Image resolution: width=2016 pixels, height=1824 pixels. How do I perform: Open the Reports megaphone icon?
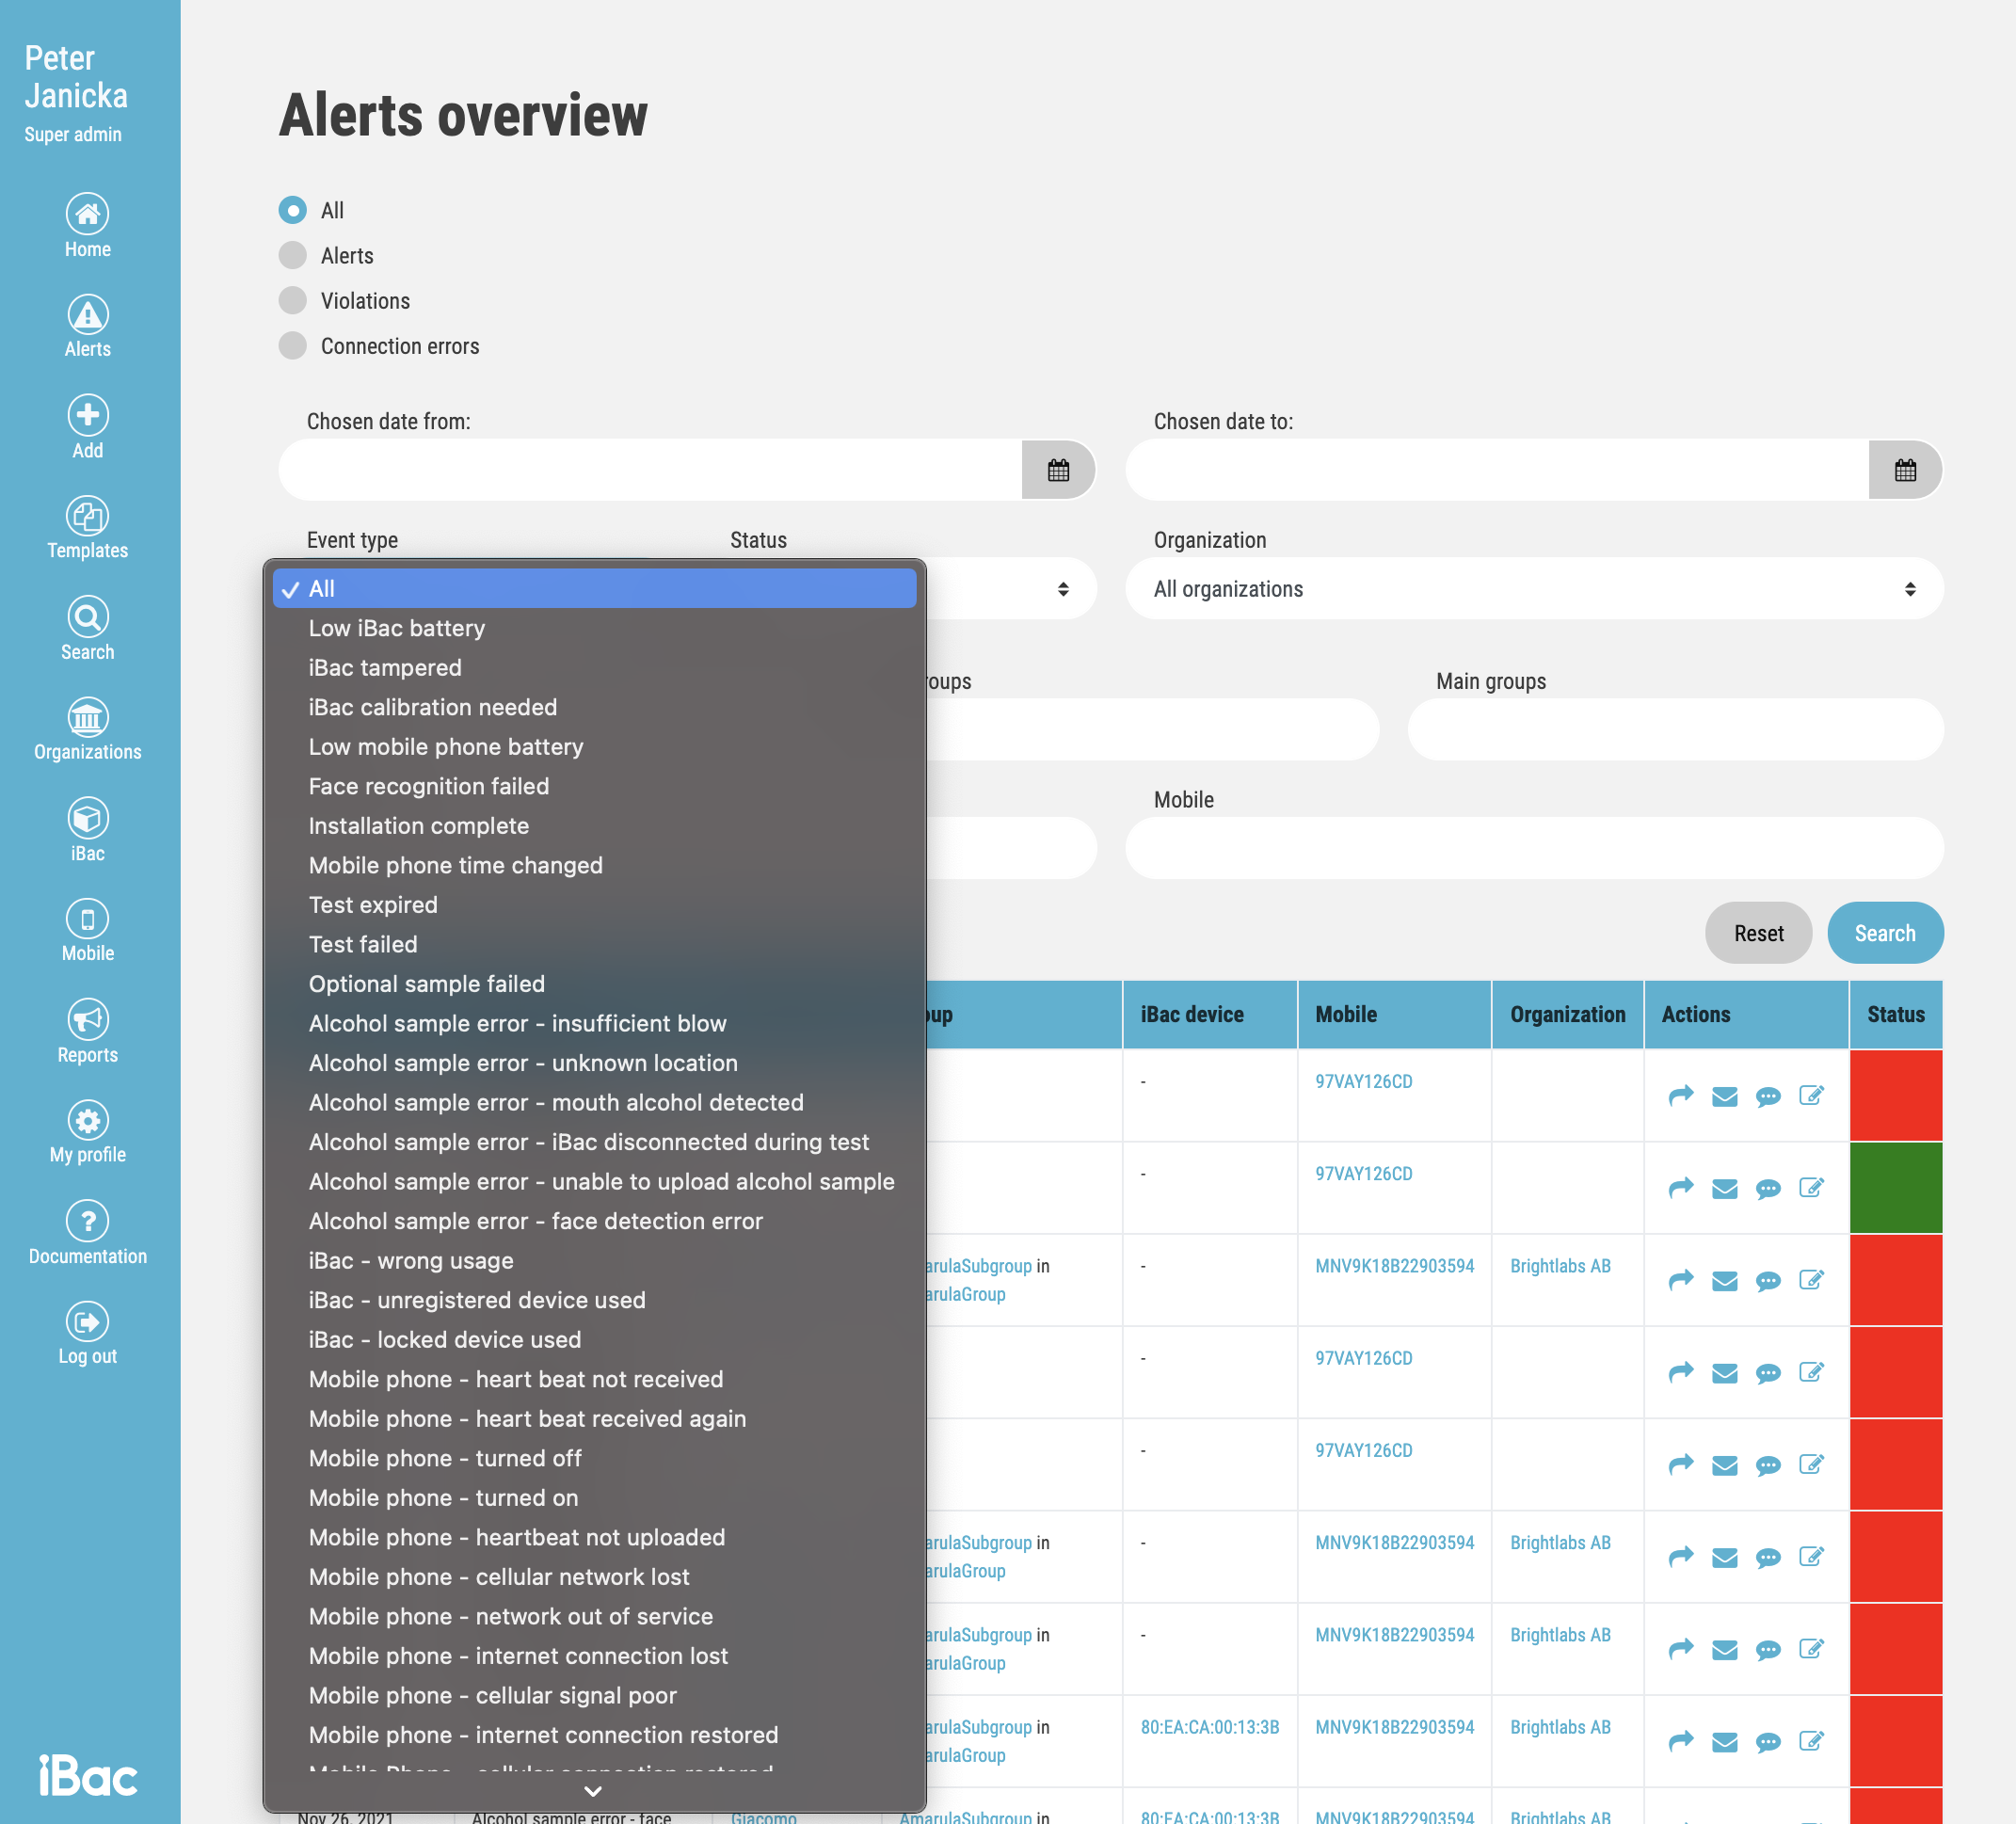[87, 1019]
